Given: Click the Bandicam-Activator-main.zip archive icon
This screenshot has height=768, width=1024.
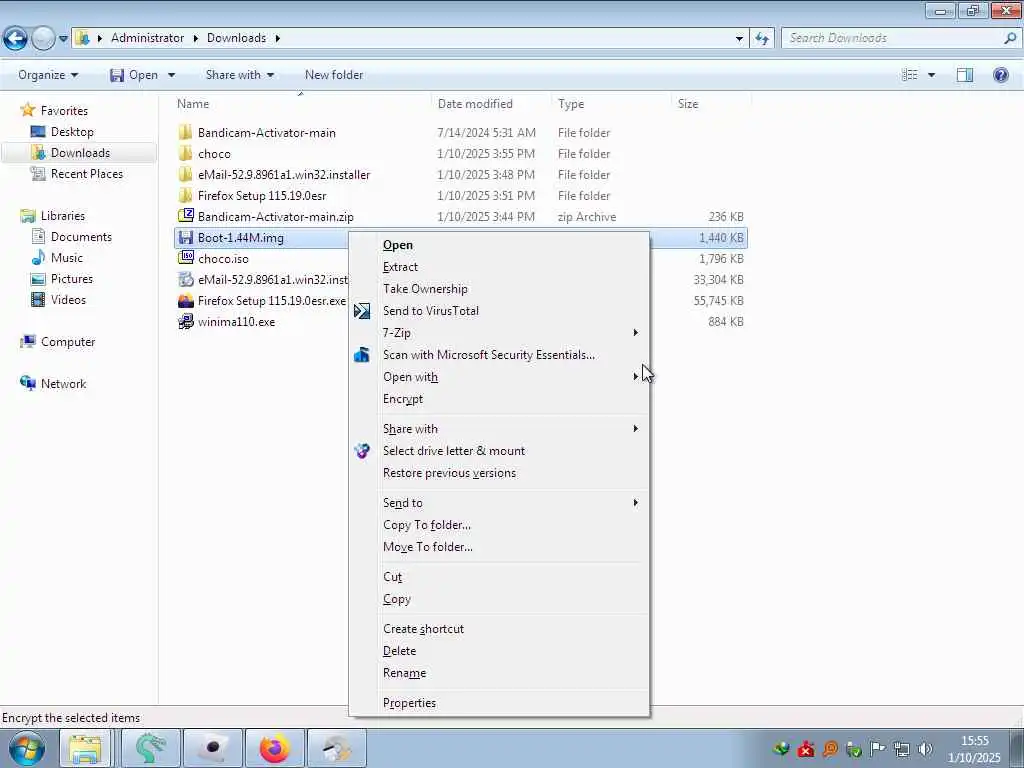Looking at the screenshot, I should point(186,216).
